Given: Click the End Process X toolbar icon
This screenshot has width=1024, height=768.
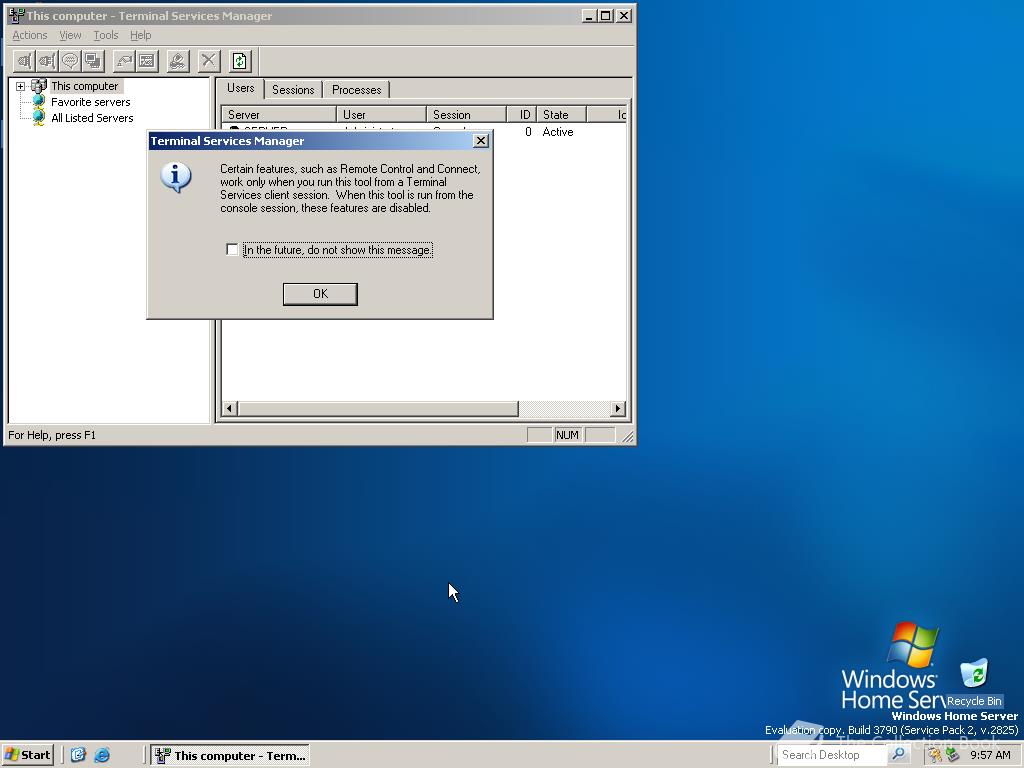Looking at the screenshot, I should pyautogui.click(x=208, y=61).
